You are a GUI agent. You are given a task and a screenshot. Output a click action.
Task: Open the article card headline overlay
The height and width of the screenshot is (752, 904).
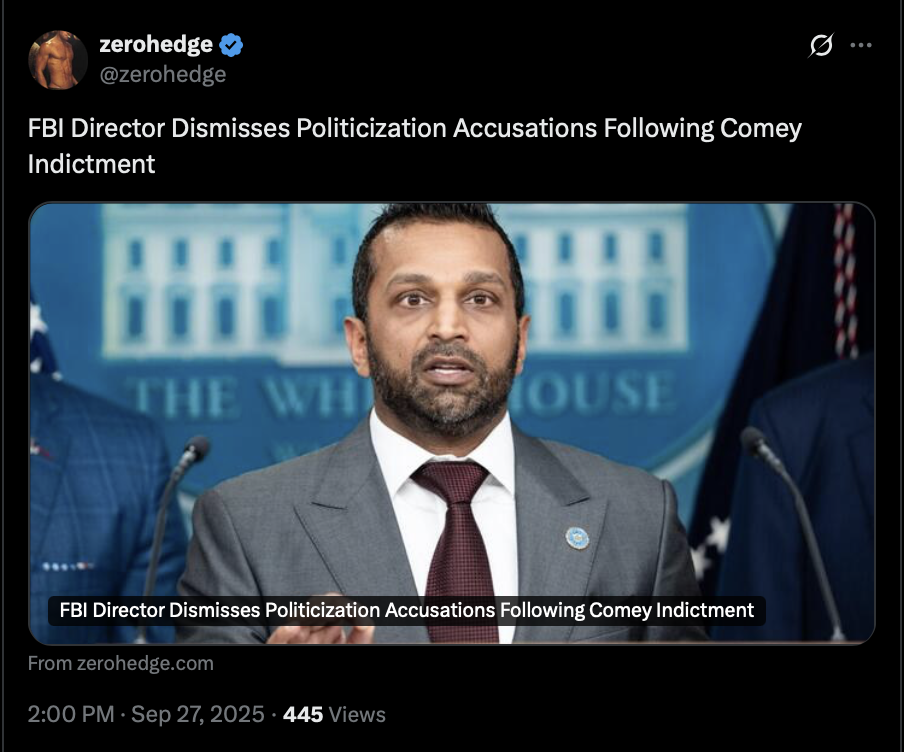(406, 610)
